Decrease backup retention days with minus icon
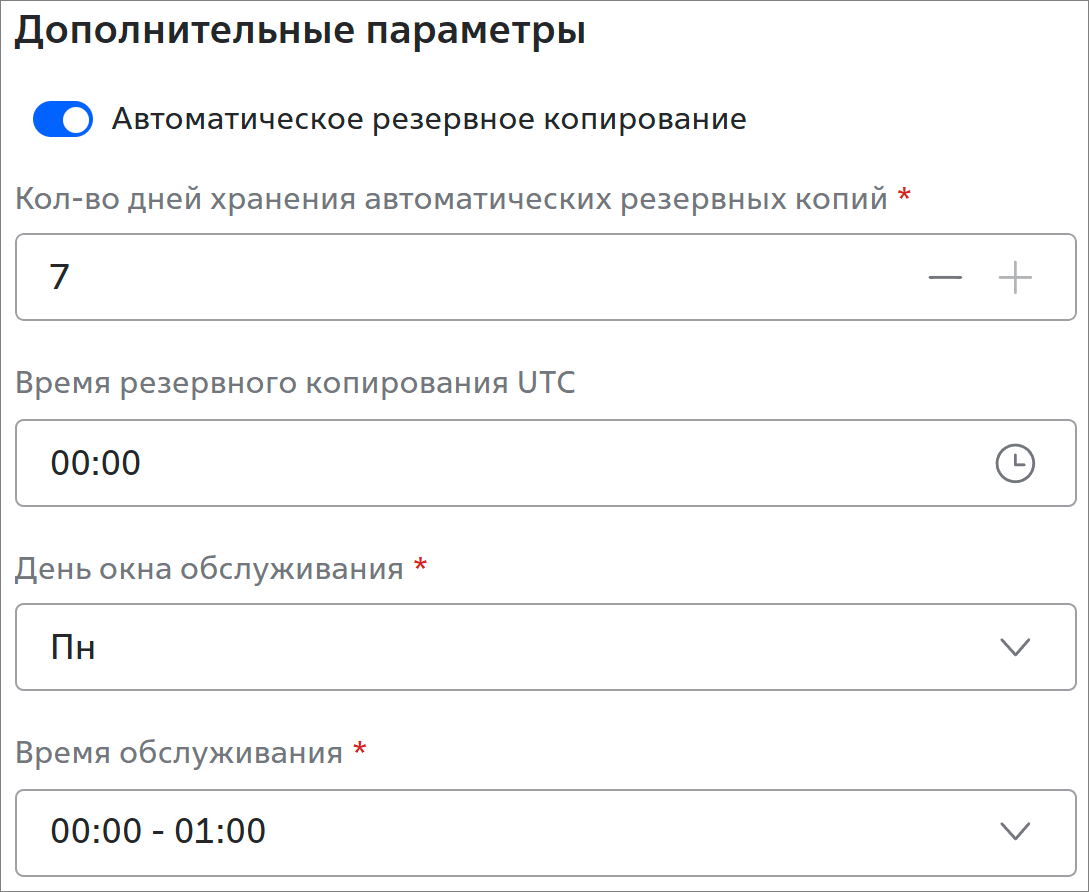This screenshot has height=892, width=1089. pyautogui.click(x=945, y=277)
